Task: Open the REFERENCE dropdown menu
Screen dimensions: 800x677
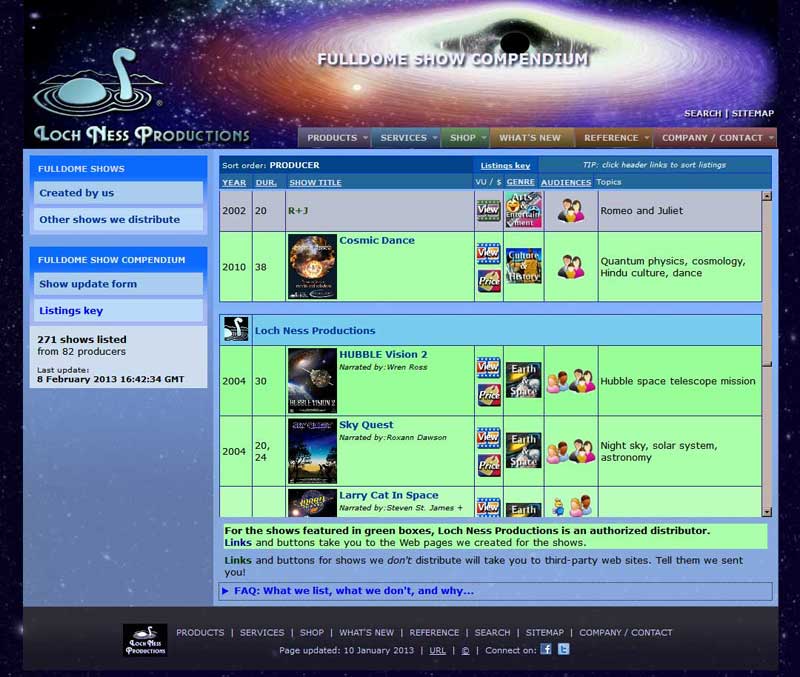Action: tap(616, 138)
